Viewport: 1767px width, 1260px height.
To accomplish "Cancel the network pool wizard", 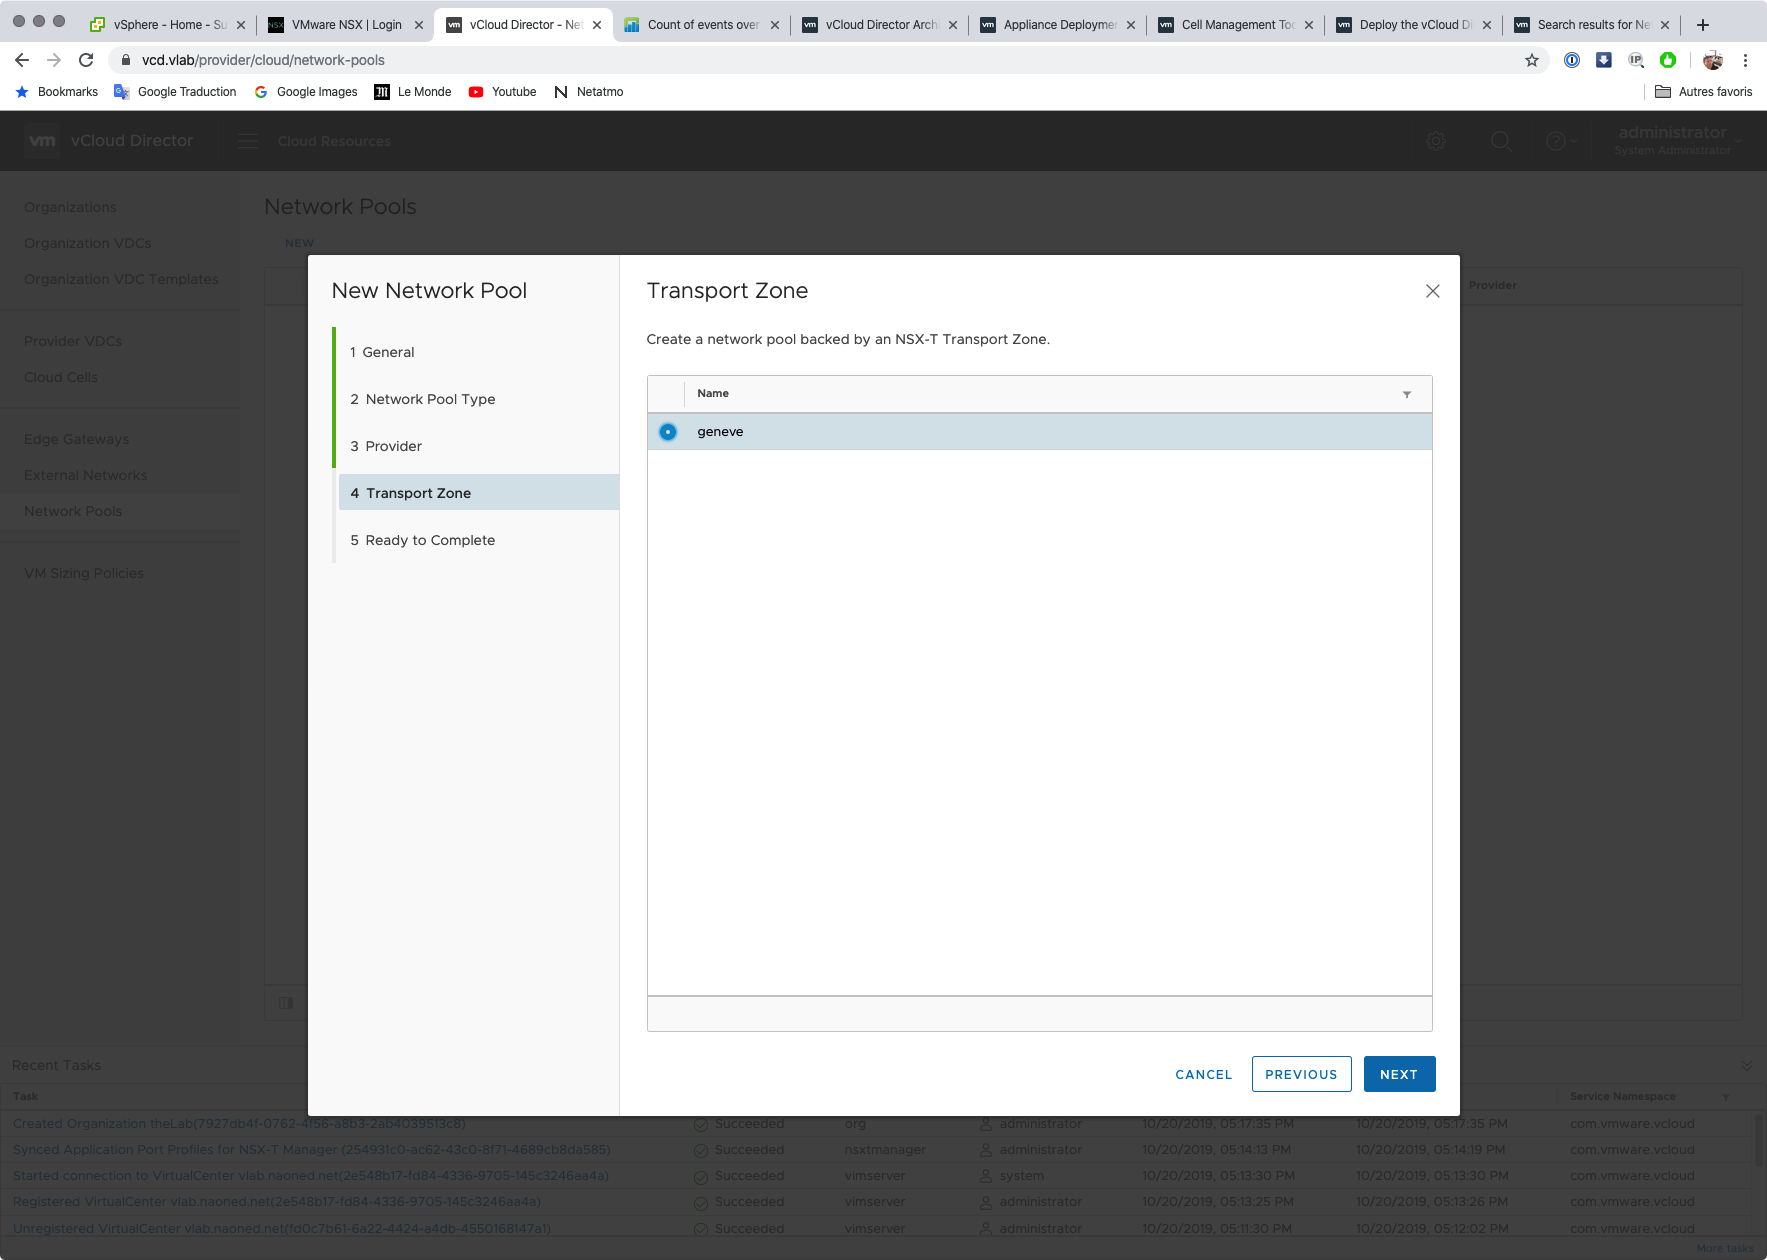I will click(x=1203, y=1074).
